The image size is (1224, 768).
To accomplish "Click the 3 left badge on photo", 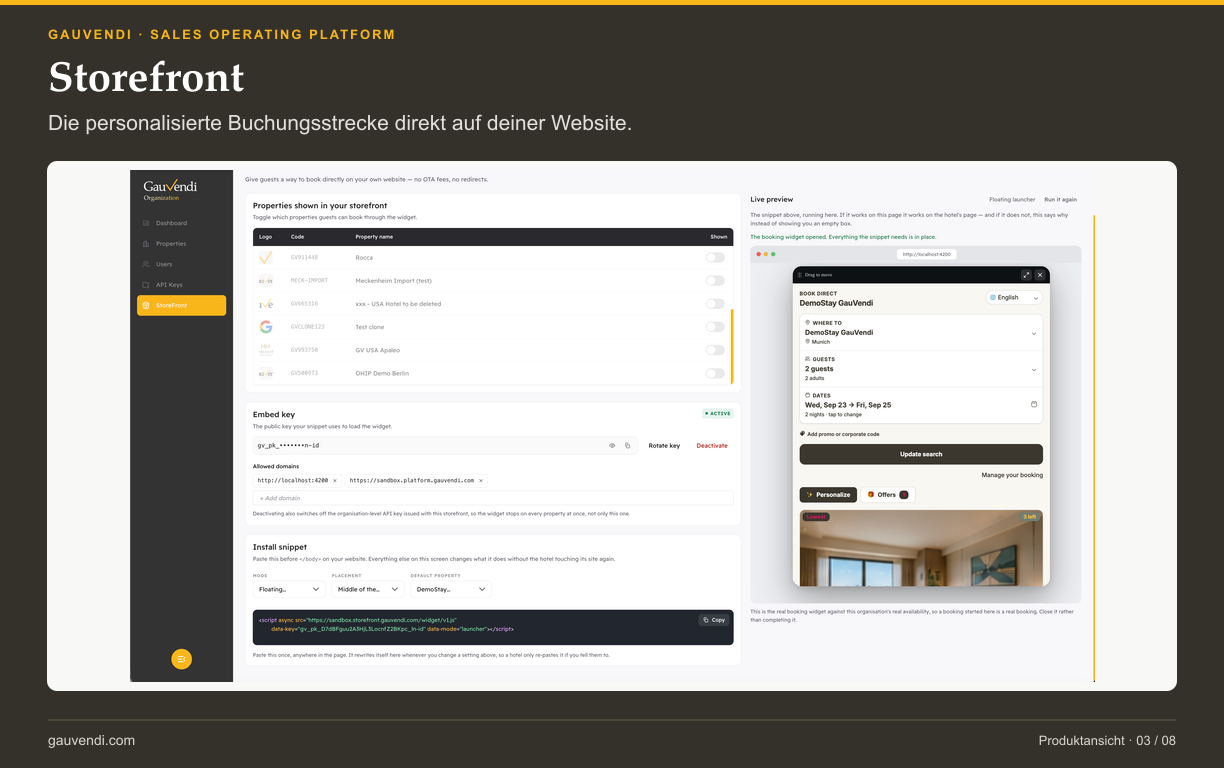I will click(x=1029, y=517).
